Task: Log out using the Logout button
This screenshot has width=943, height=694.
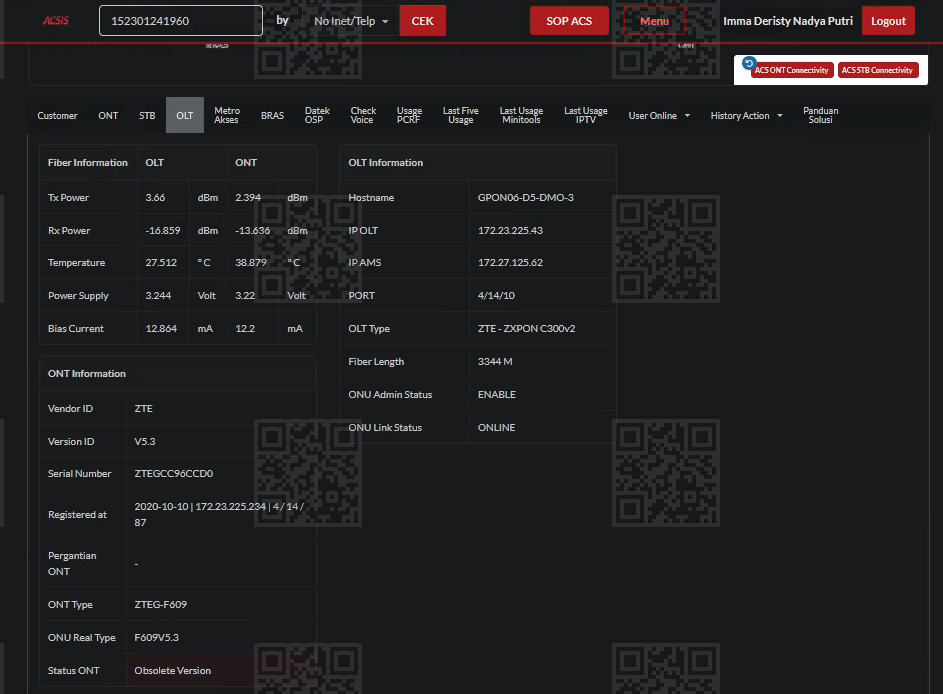Action: point(888,21)
